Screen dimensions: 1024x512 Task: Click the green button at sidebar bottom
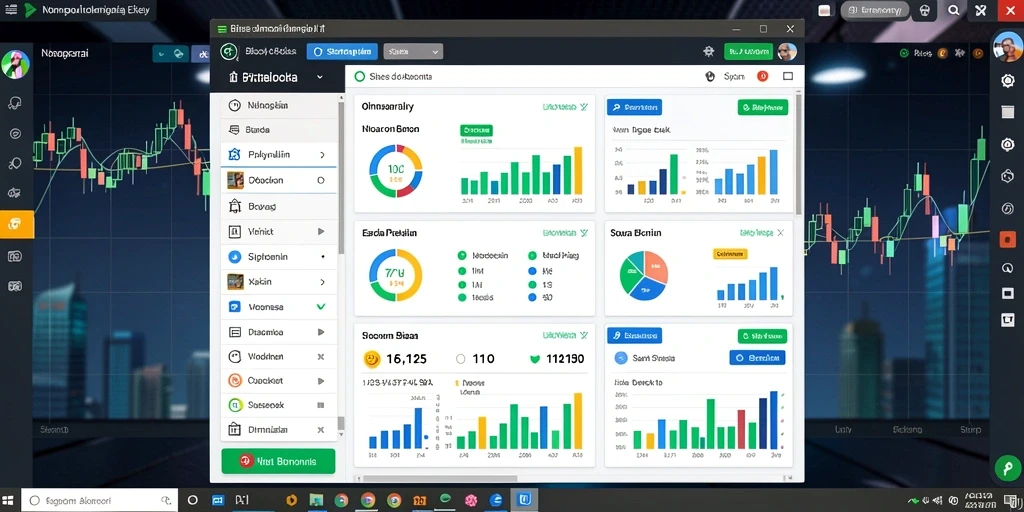pyautogui.click(x=278, y=461)
